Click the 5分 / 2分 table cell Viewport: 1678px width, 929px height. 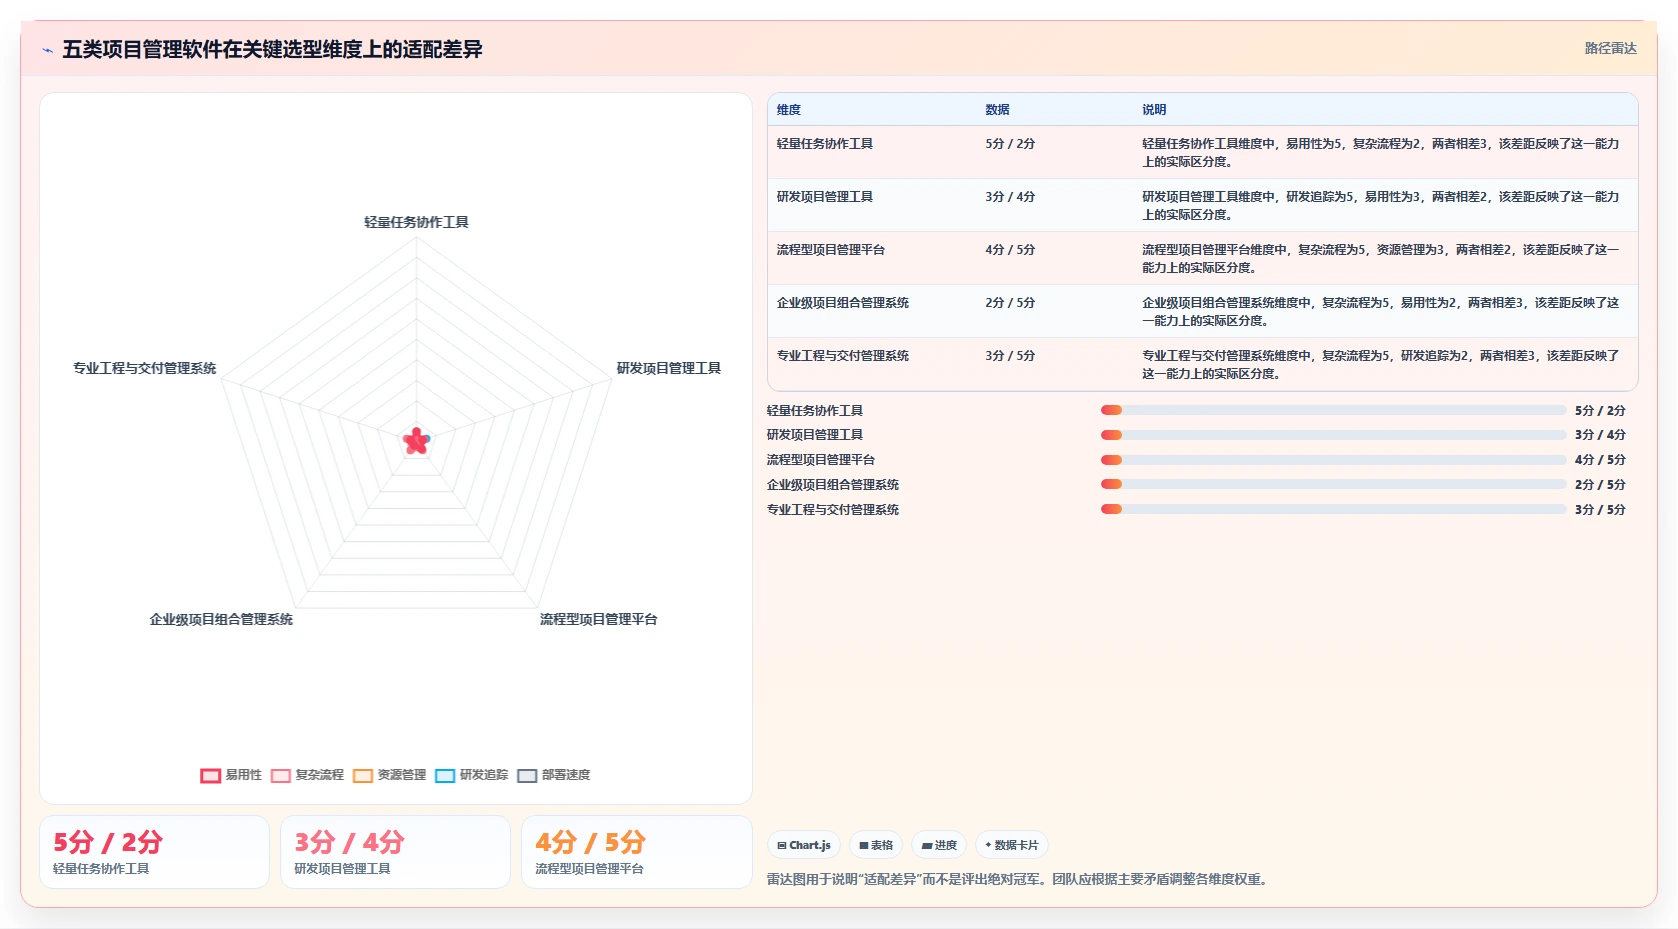(x=1010, y=144)
